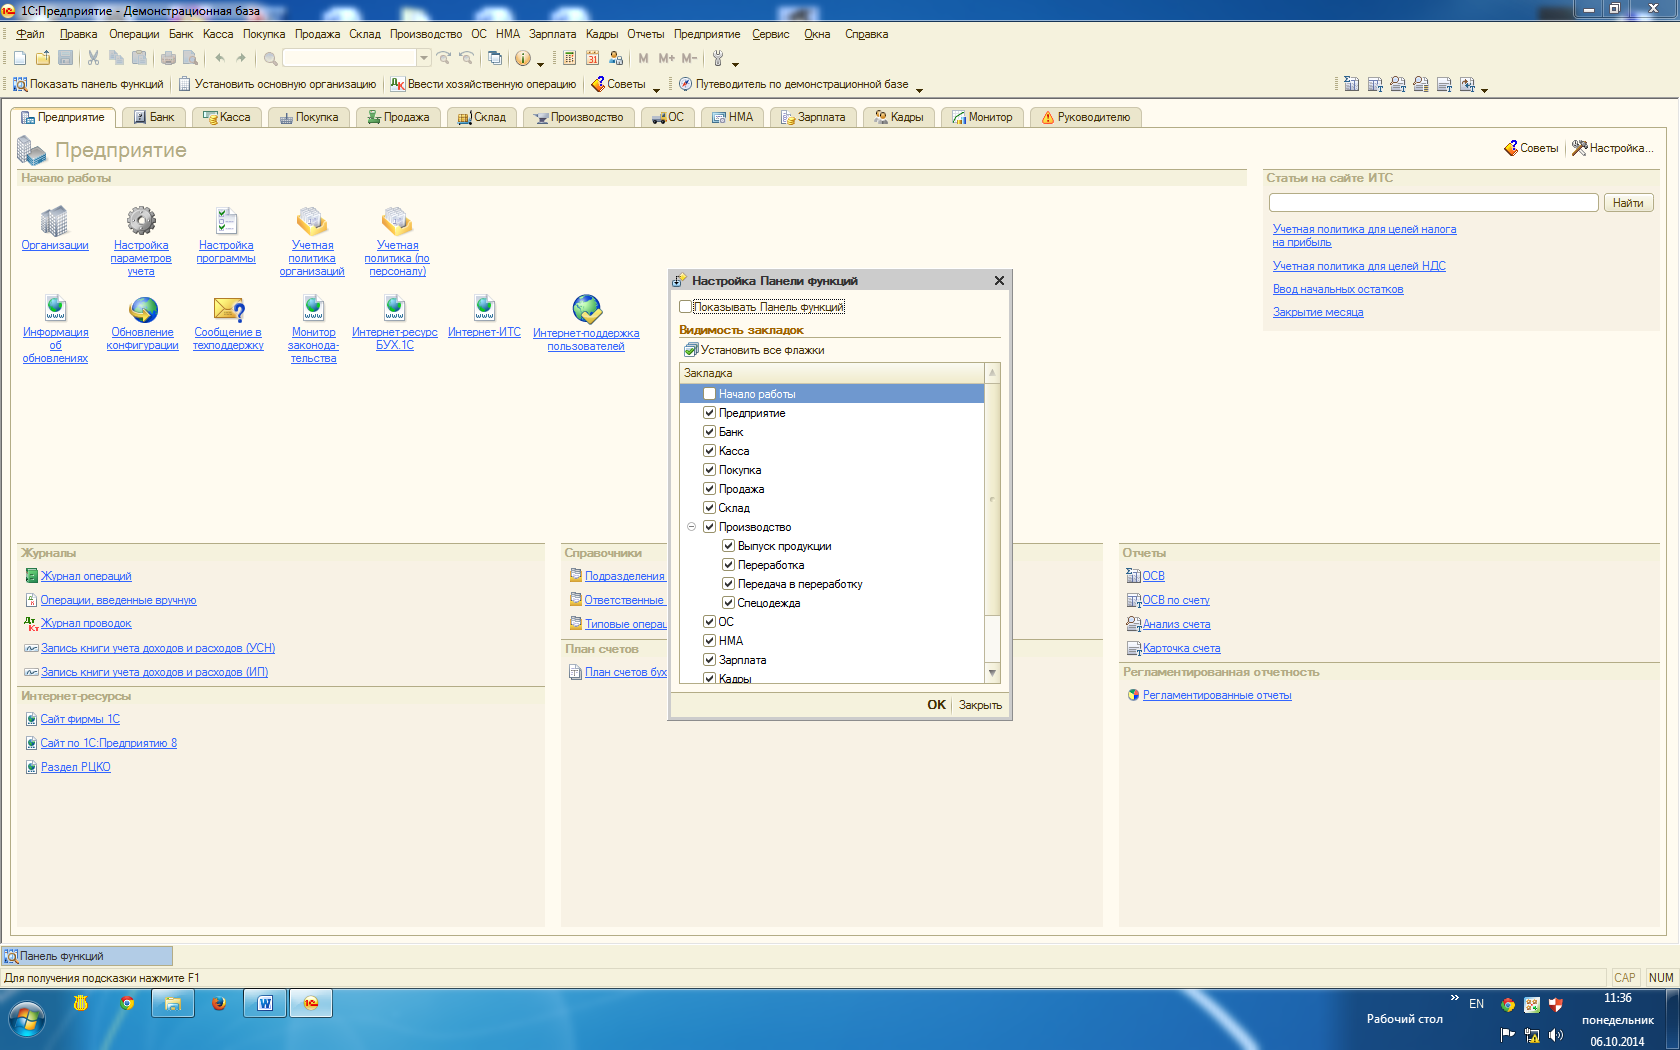This screenshot has width=1680, height=1050.
Task: Click the New document toolbar icon
Action: [x=20, y=58]
